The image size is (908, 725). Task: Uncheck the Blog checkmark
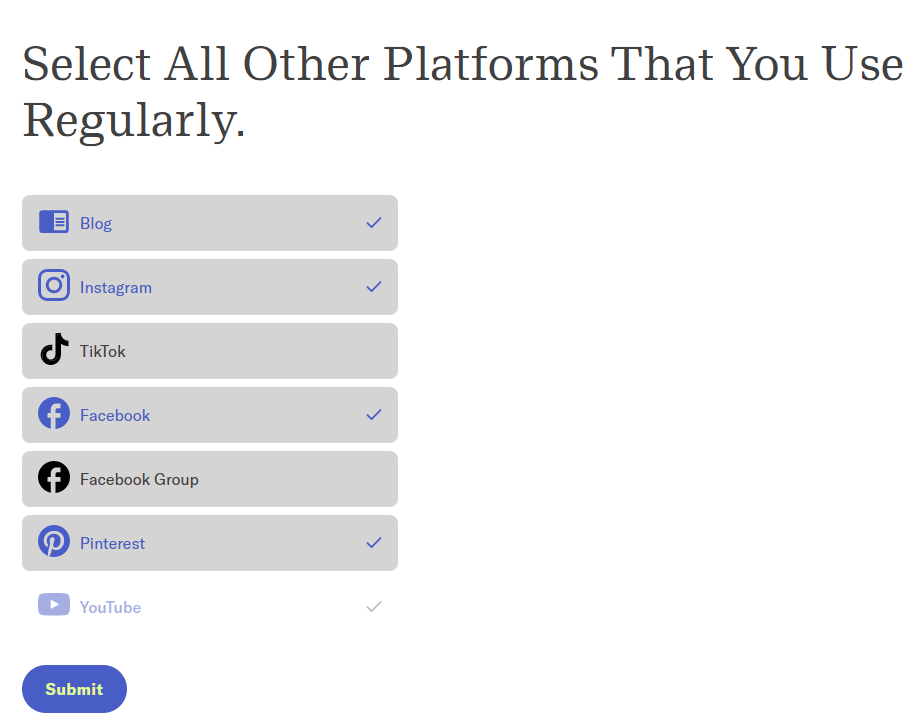pyautogui.click(x=374, y=223)
